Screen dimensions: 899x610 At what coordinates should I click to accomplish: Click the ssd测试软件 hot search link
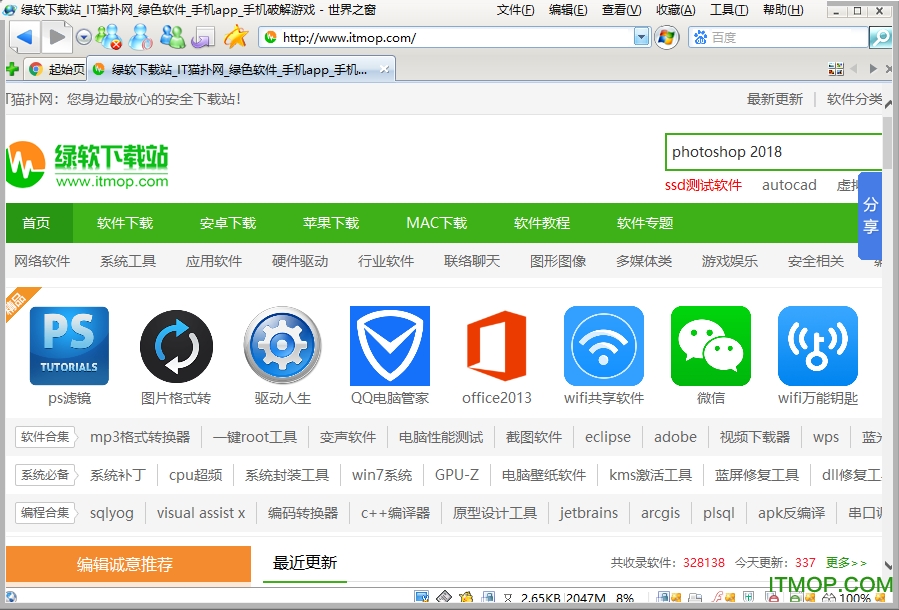pos(703,185)
